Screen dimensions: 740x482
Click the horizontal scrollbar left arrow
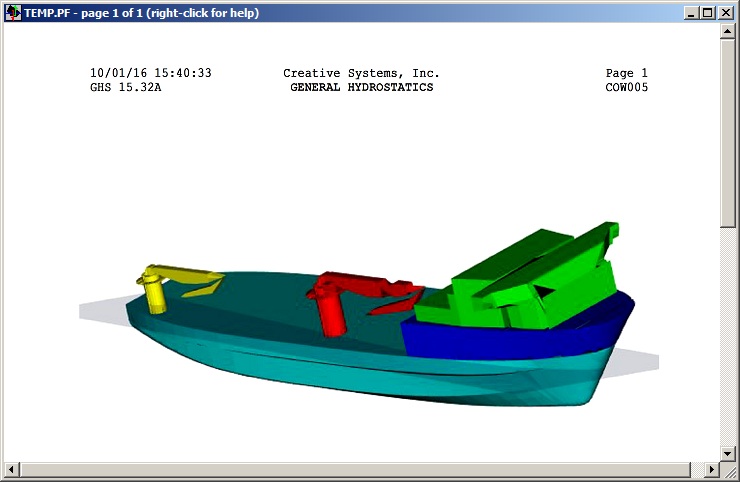tap(11, 469)
